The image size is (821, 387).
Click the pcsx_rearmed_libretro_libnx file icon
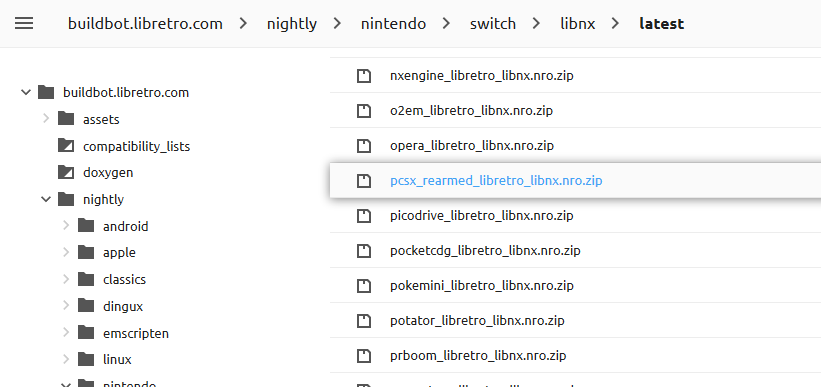(363, 181)
